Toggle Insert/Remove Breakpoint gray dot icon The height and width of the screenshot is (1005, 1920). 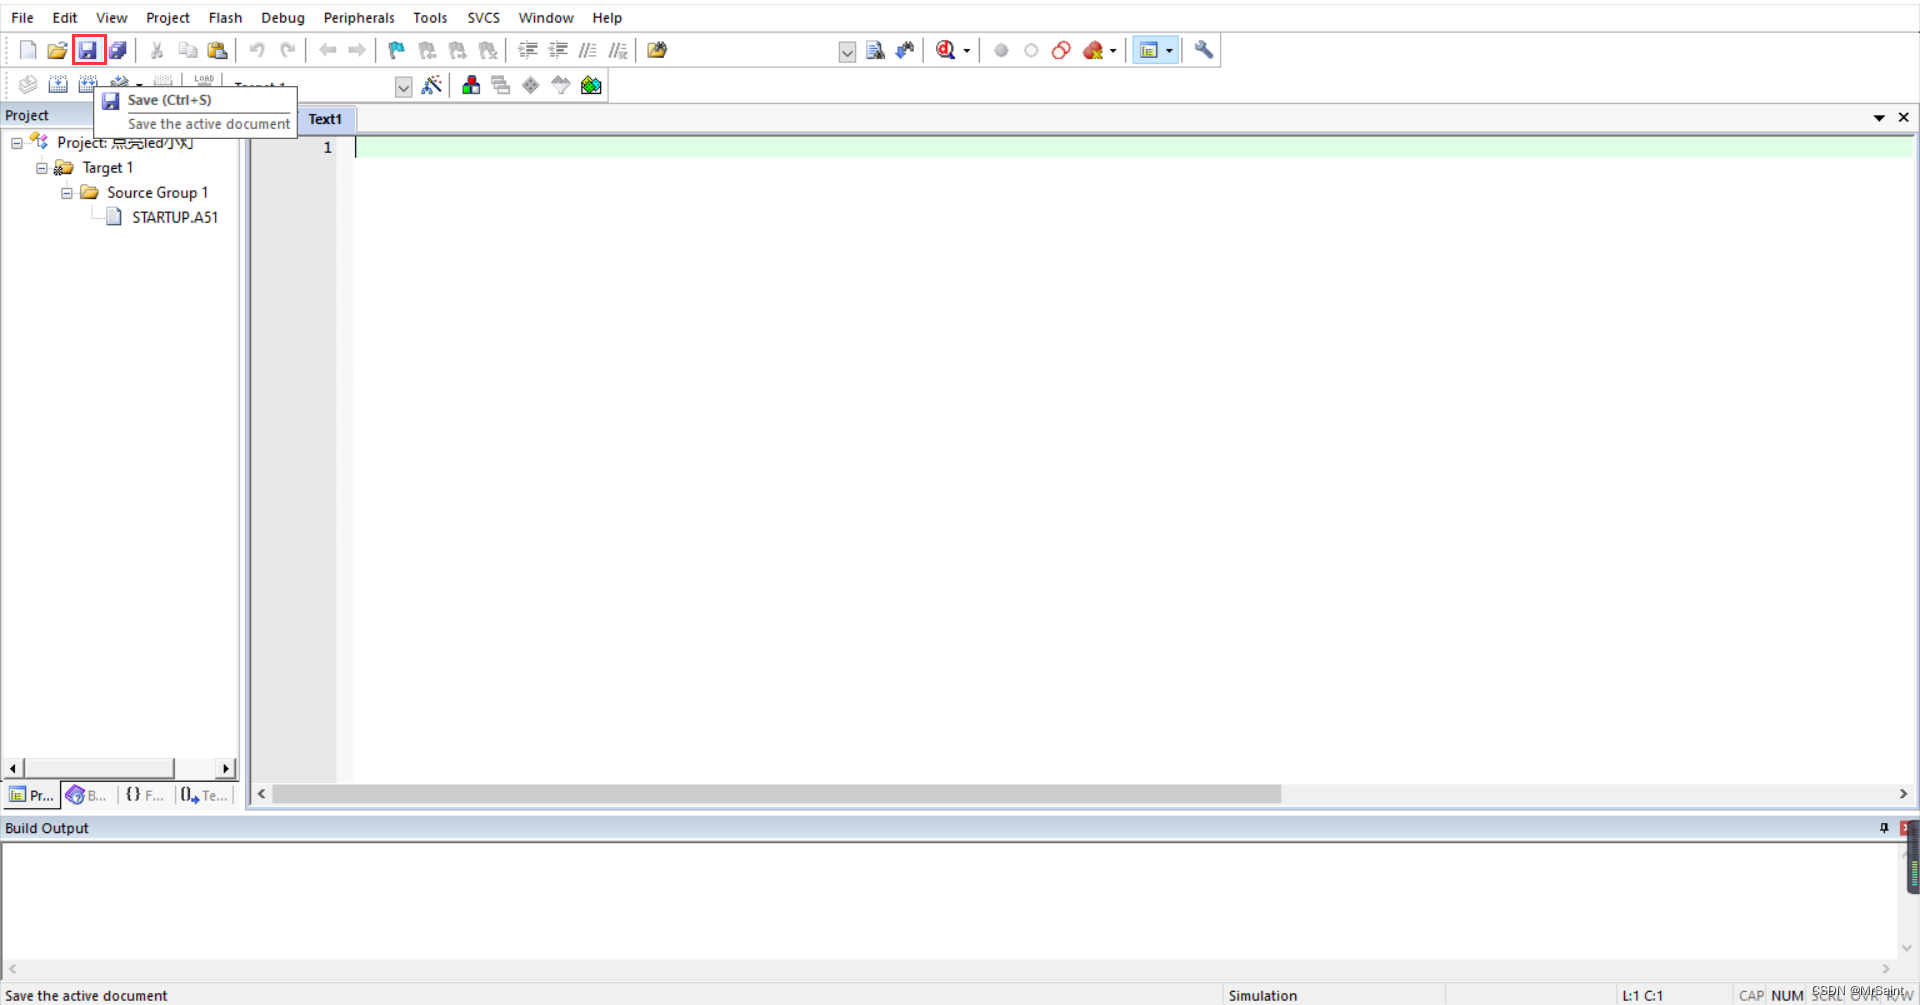1001,50
